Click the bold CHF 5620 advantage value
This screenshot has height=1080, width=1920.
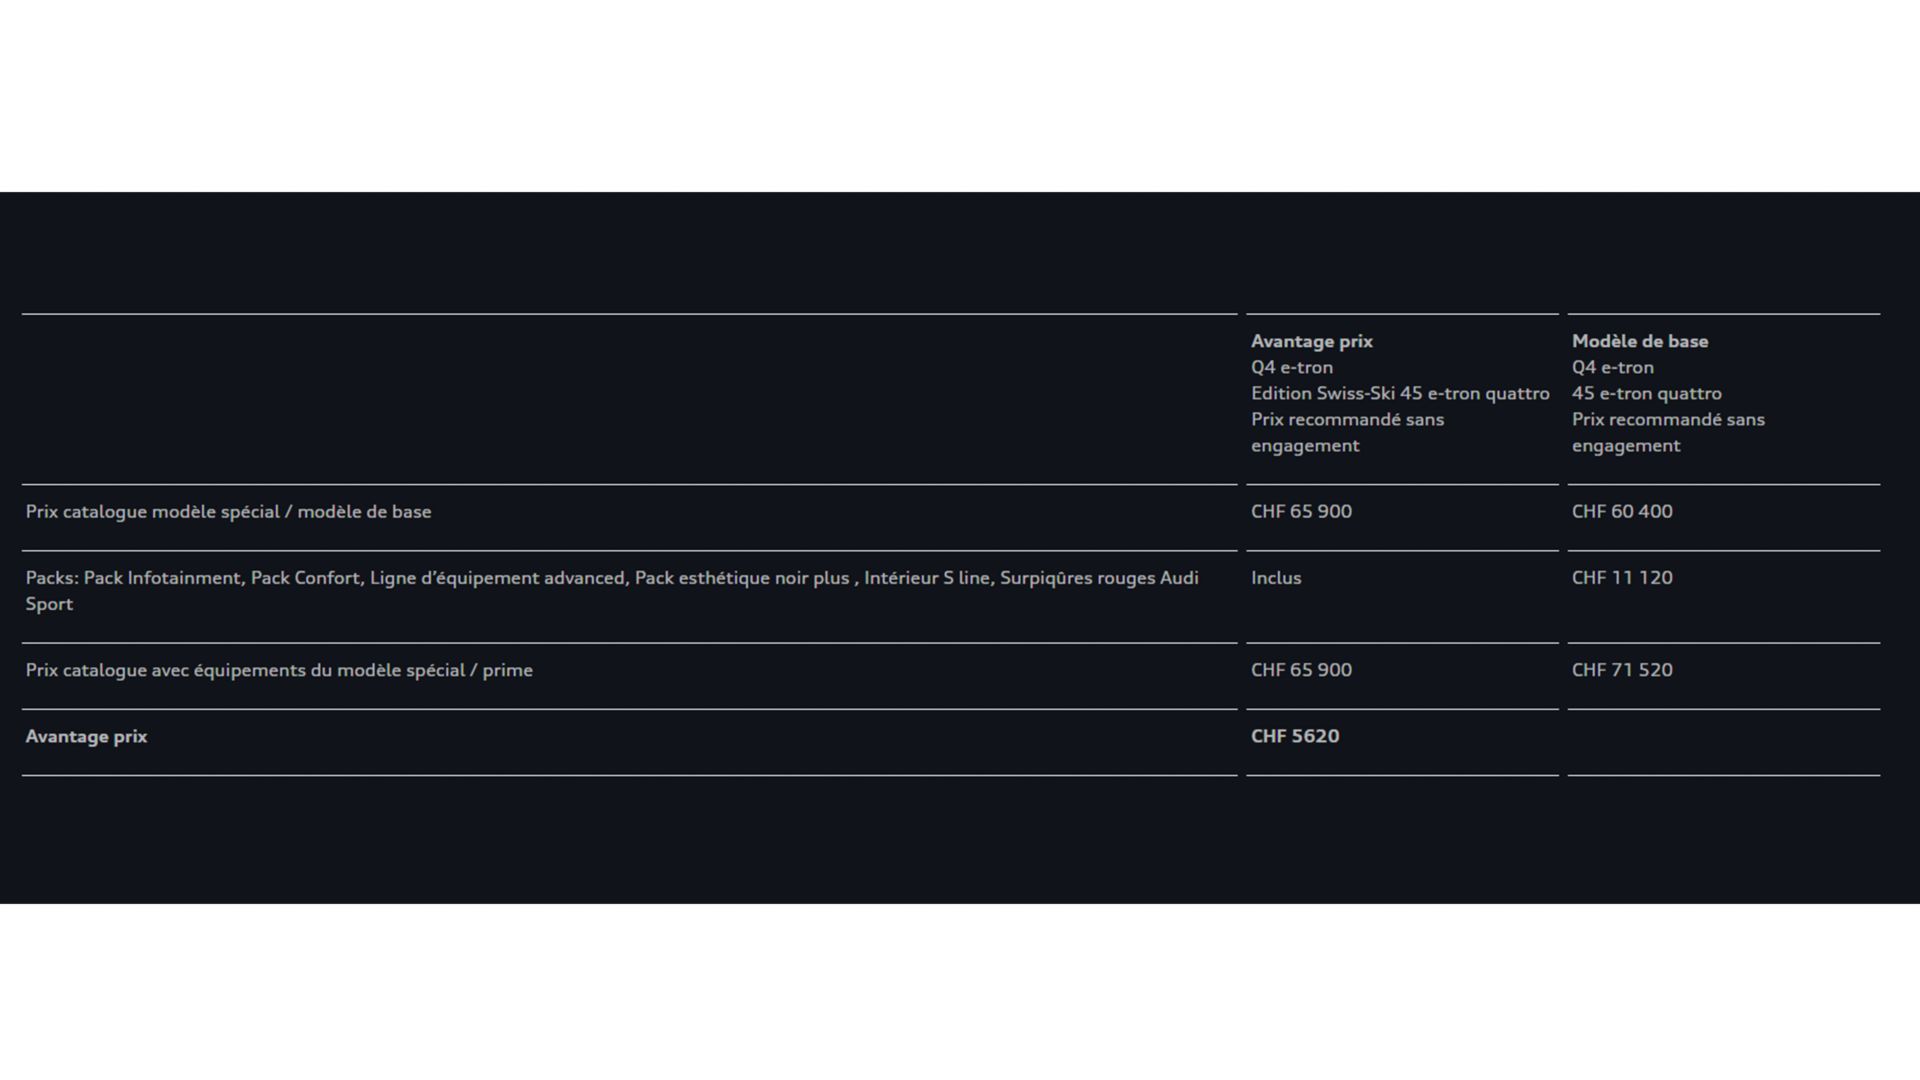click(x=1294, y=736)
